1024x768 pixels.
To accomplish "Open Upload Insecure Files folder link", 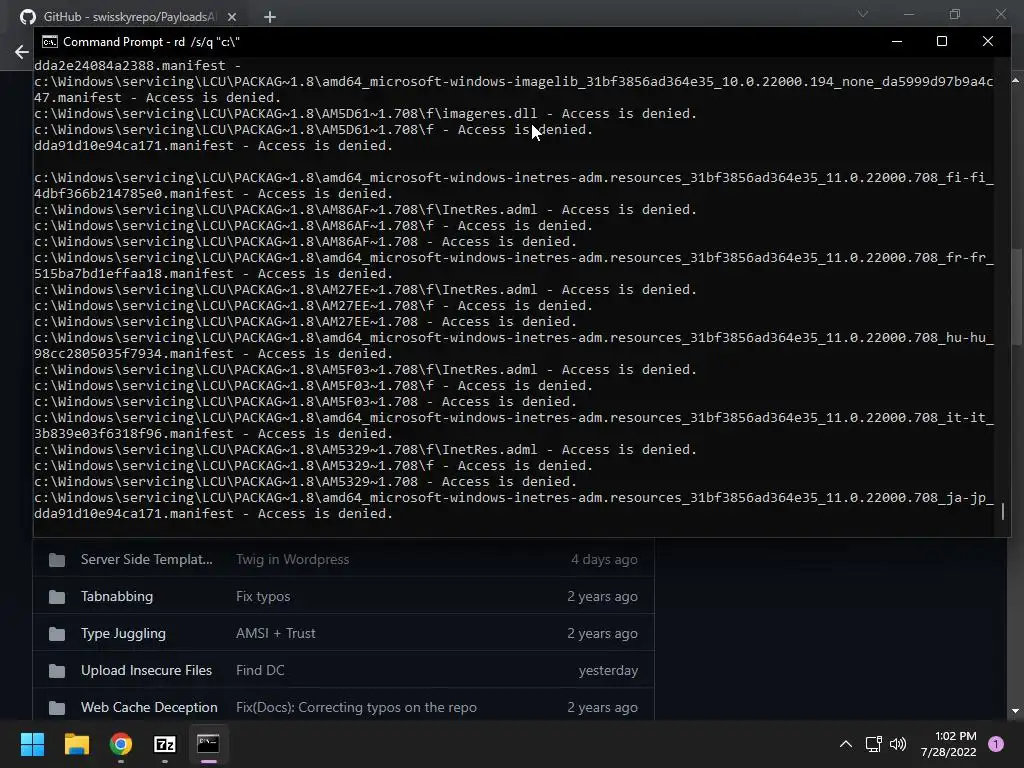I will click(146, 670).
